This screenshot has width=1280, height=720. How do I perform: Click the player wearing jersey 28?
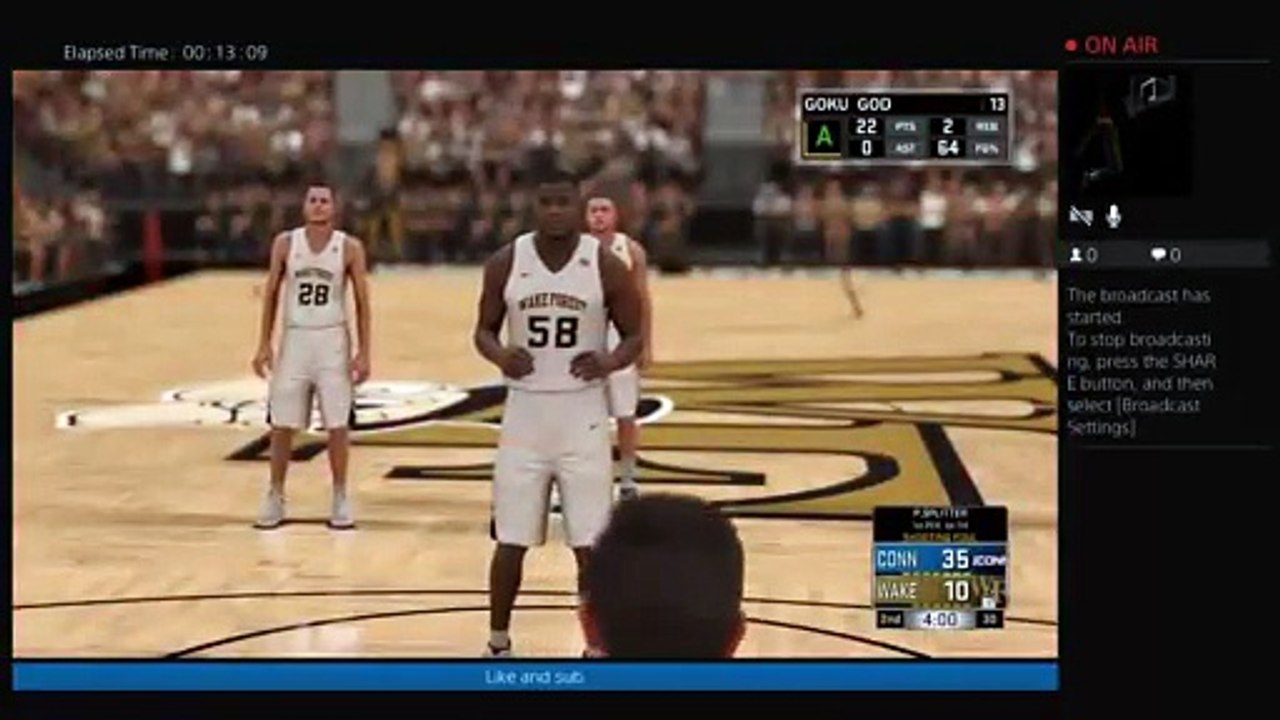pyautogui.click(x=311, y=355)
